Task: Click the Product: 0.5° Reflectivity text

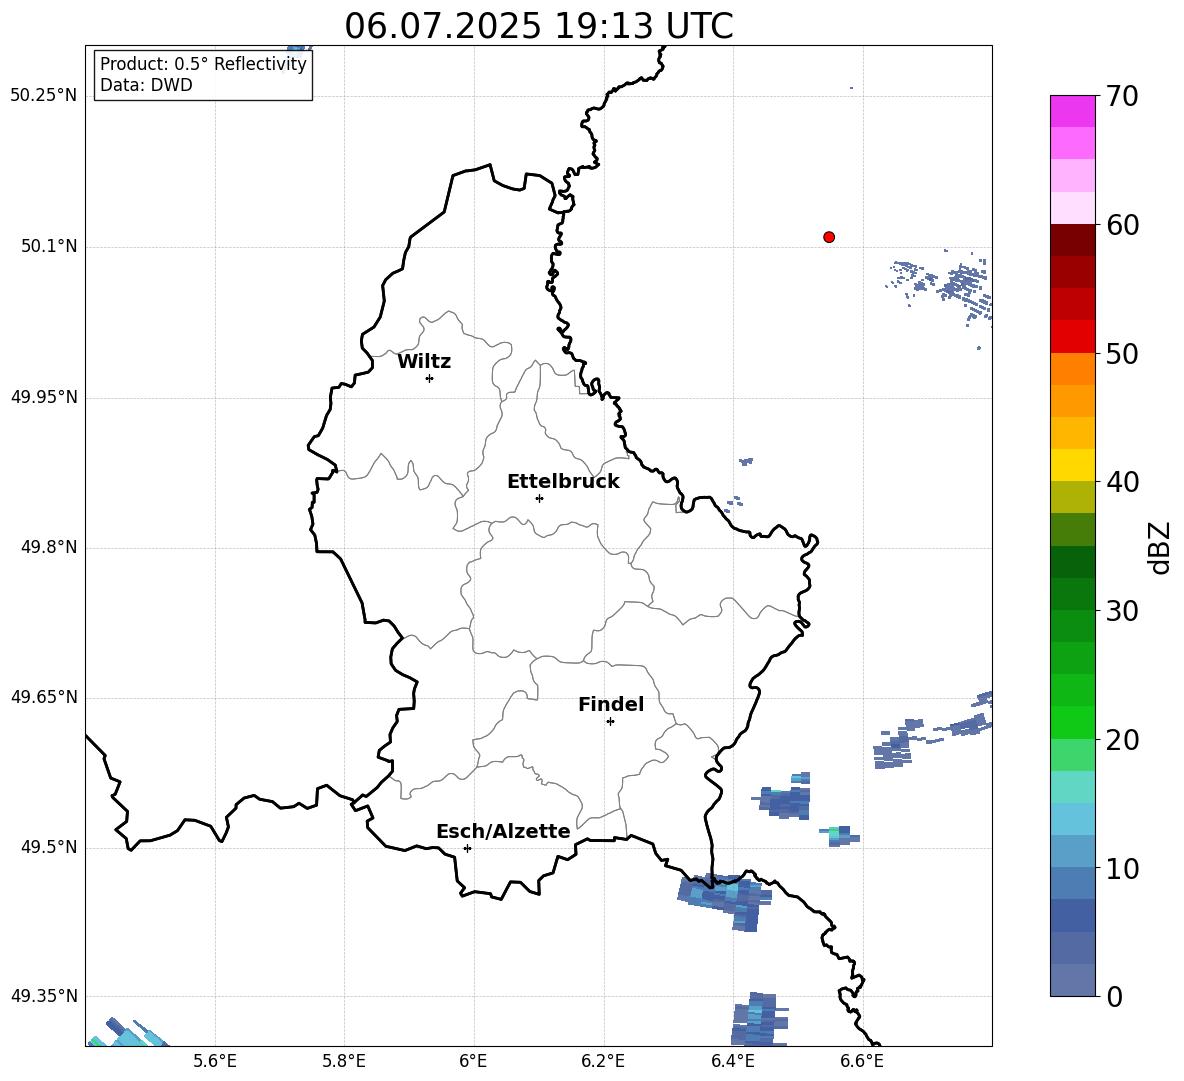Action: tap(203, 64)
